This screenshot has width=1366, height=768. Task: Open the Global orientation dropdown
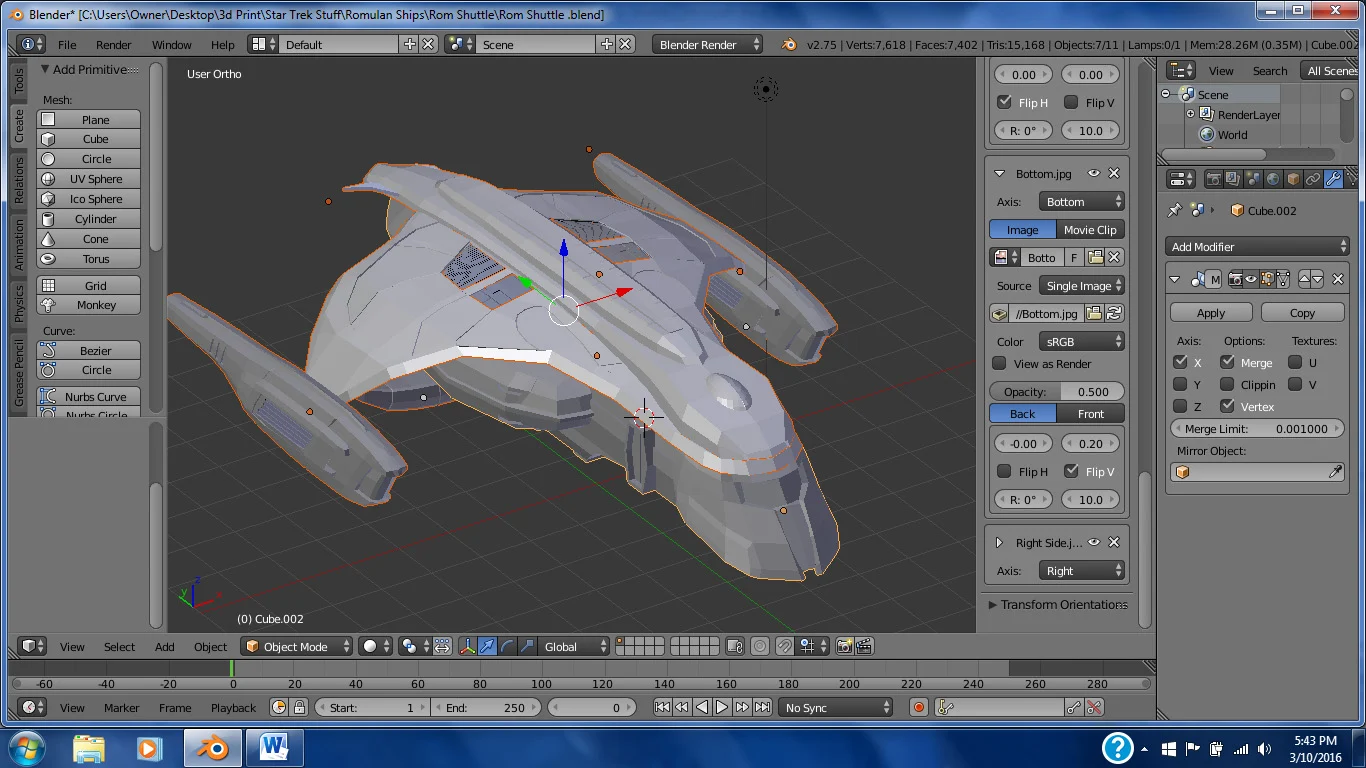tap(575, 647)
